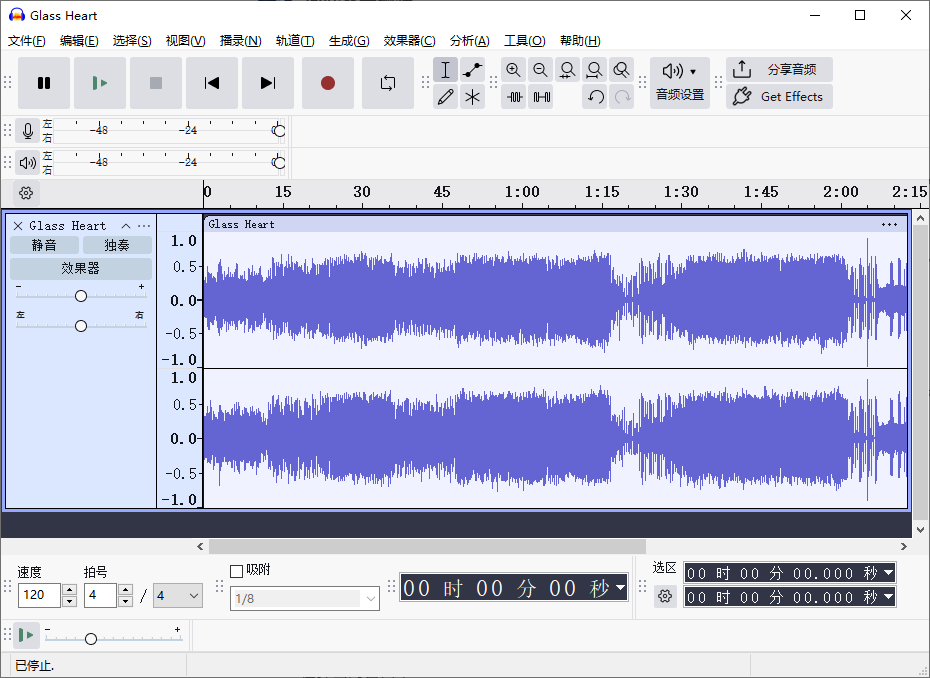
Task: Open the 轨道(T) menu
Action: pos(295,40)
